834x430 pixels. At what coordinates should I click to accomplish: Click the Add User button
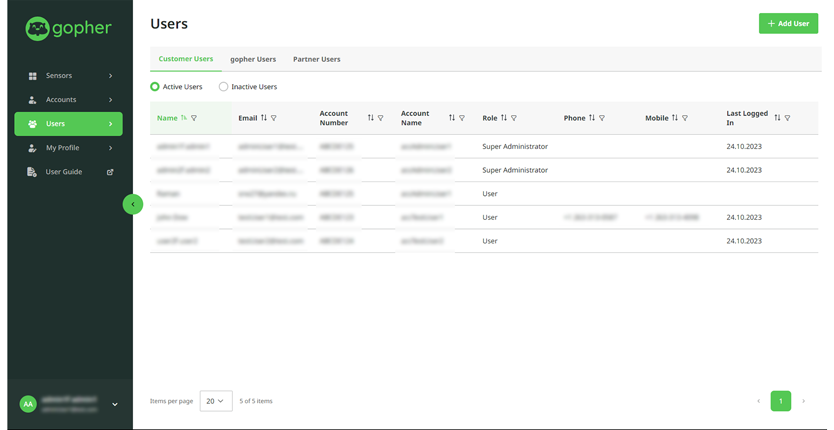coord(788,23)
